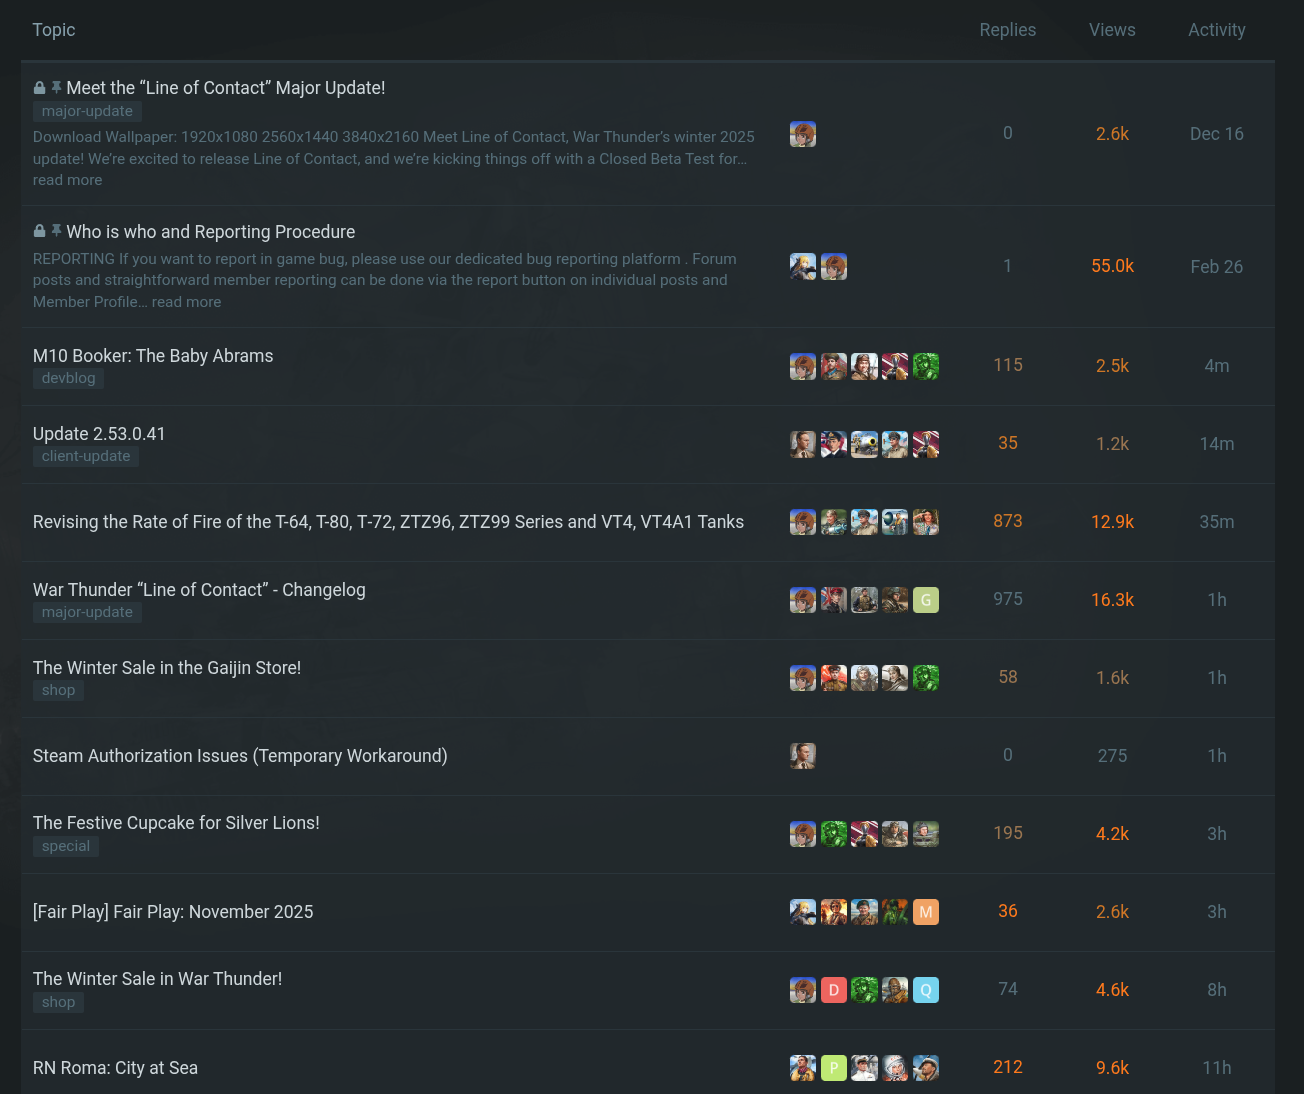
Task: Click "read more" in the Who is who excerpt
Action: pyautogui.click(x=186, y=302)
